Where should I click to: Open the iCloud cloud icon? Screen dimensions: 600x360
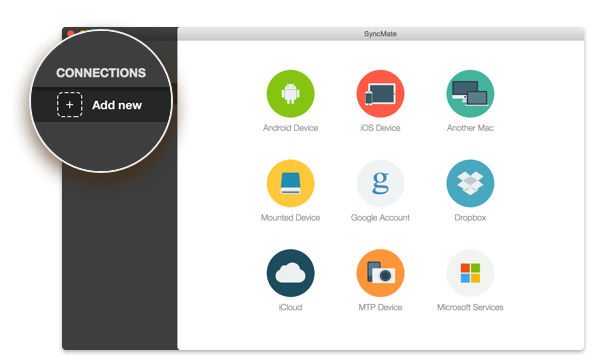(290, 273)
